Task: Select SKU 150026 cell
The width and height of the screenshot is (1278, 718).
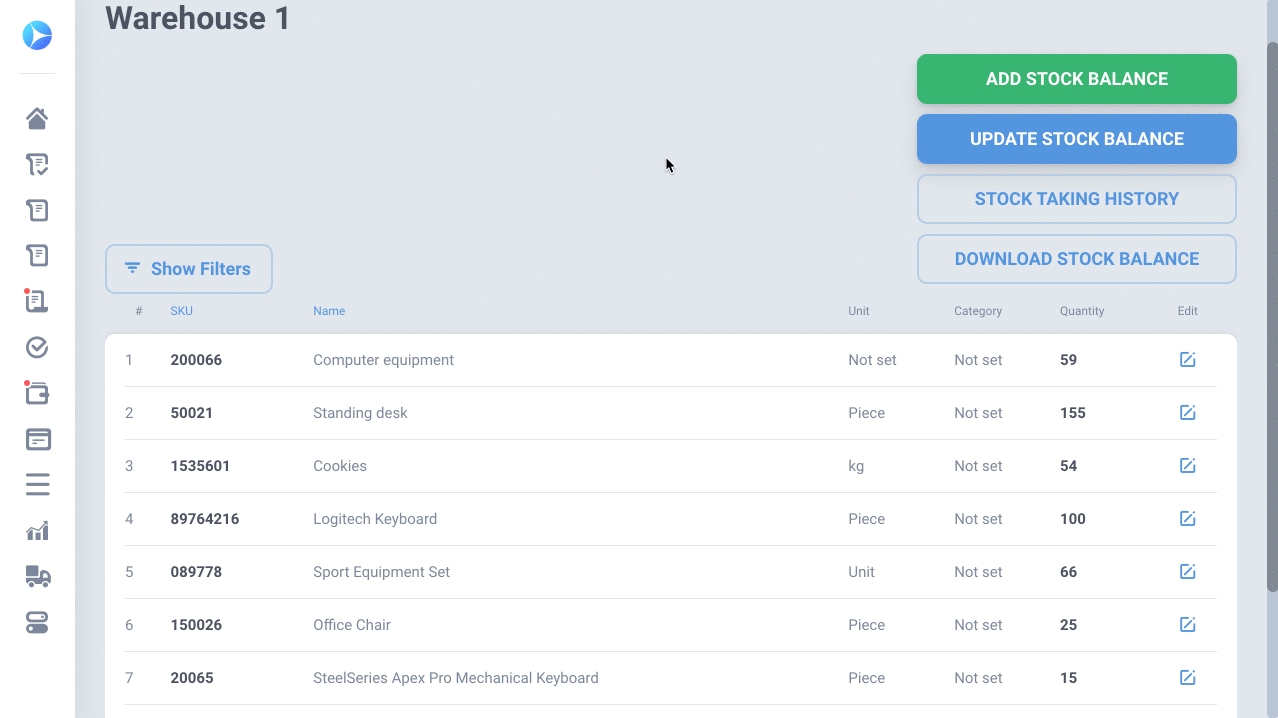Action: 196,625
